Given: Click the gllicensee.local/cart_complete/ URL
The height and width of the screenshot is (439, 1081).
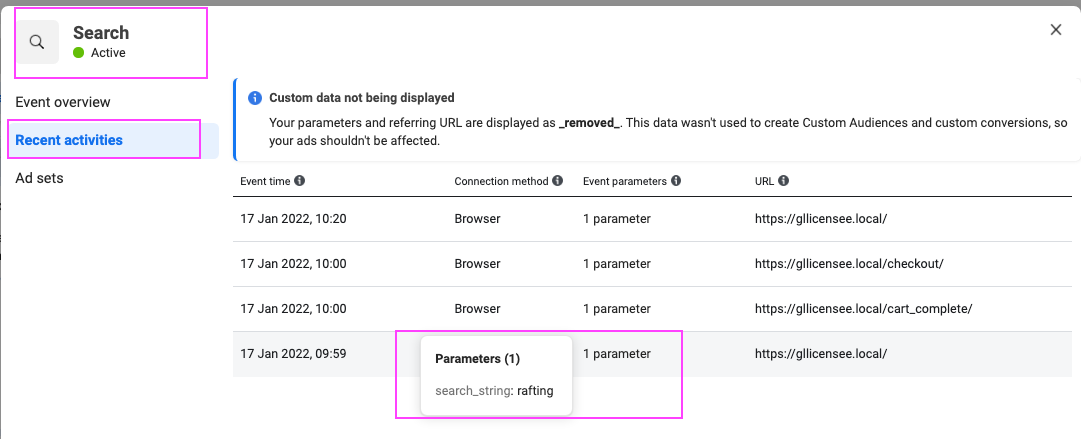Looking at the screenshot, I should [863, 309].
